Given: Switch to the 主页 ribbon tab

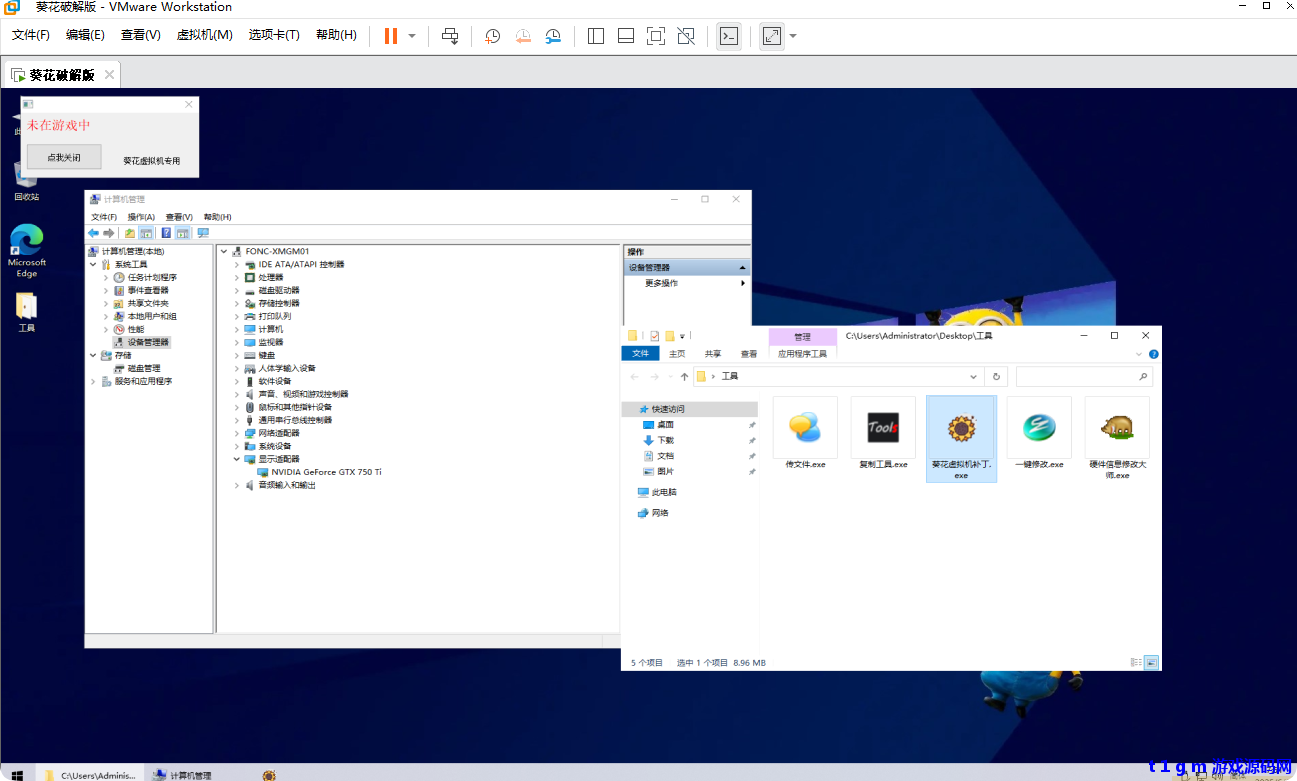Looking at the screenshot, I should (x=676, y=353).
